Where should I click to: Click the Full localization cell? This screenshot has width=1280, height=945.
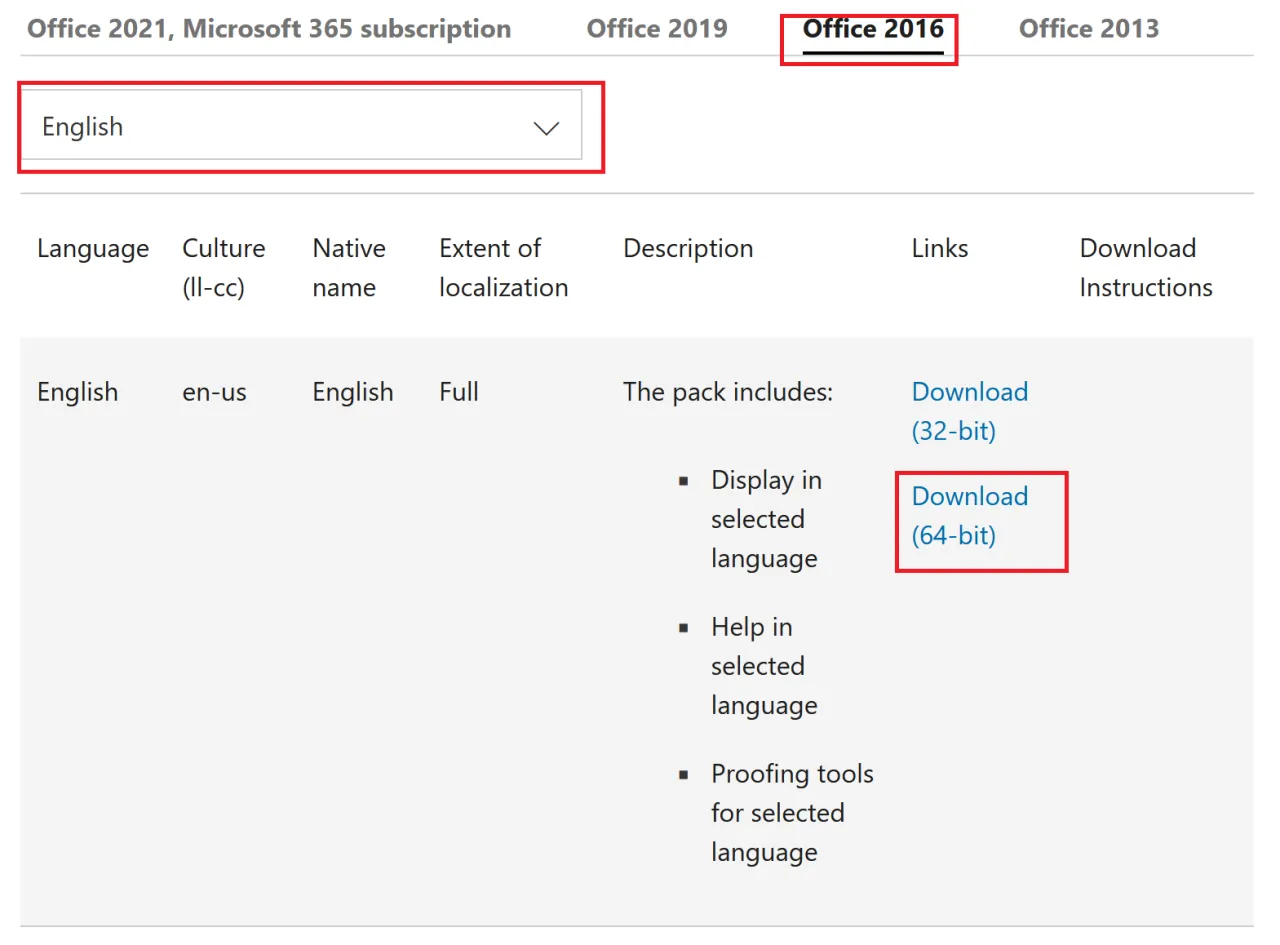[459, 392]
